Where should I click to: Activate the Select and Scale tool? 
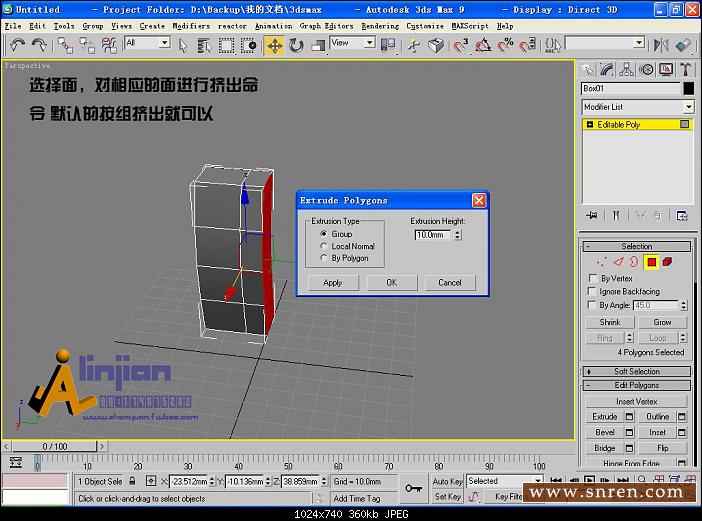[x=318, y=45]
